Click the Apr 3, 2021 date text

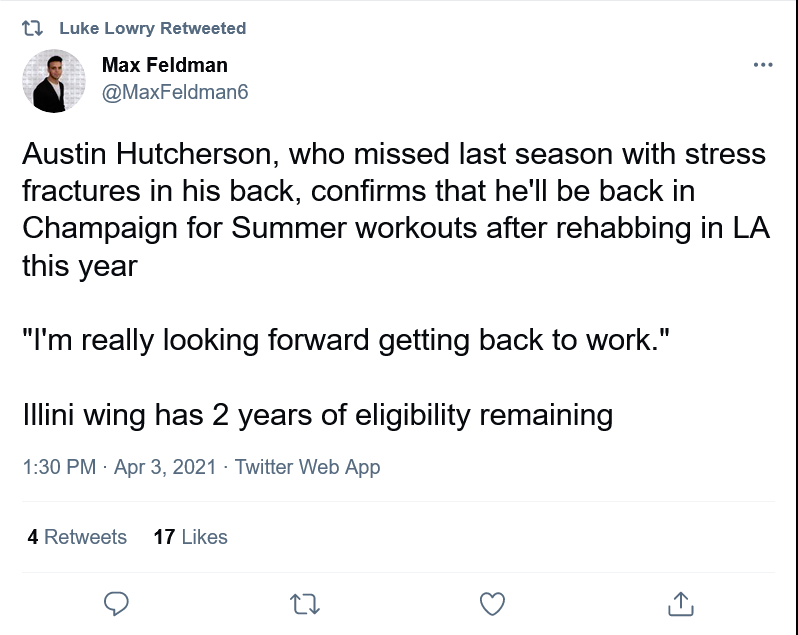[x=165, y=467]
